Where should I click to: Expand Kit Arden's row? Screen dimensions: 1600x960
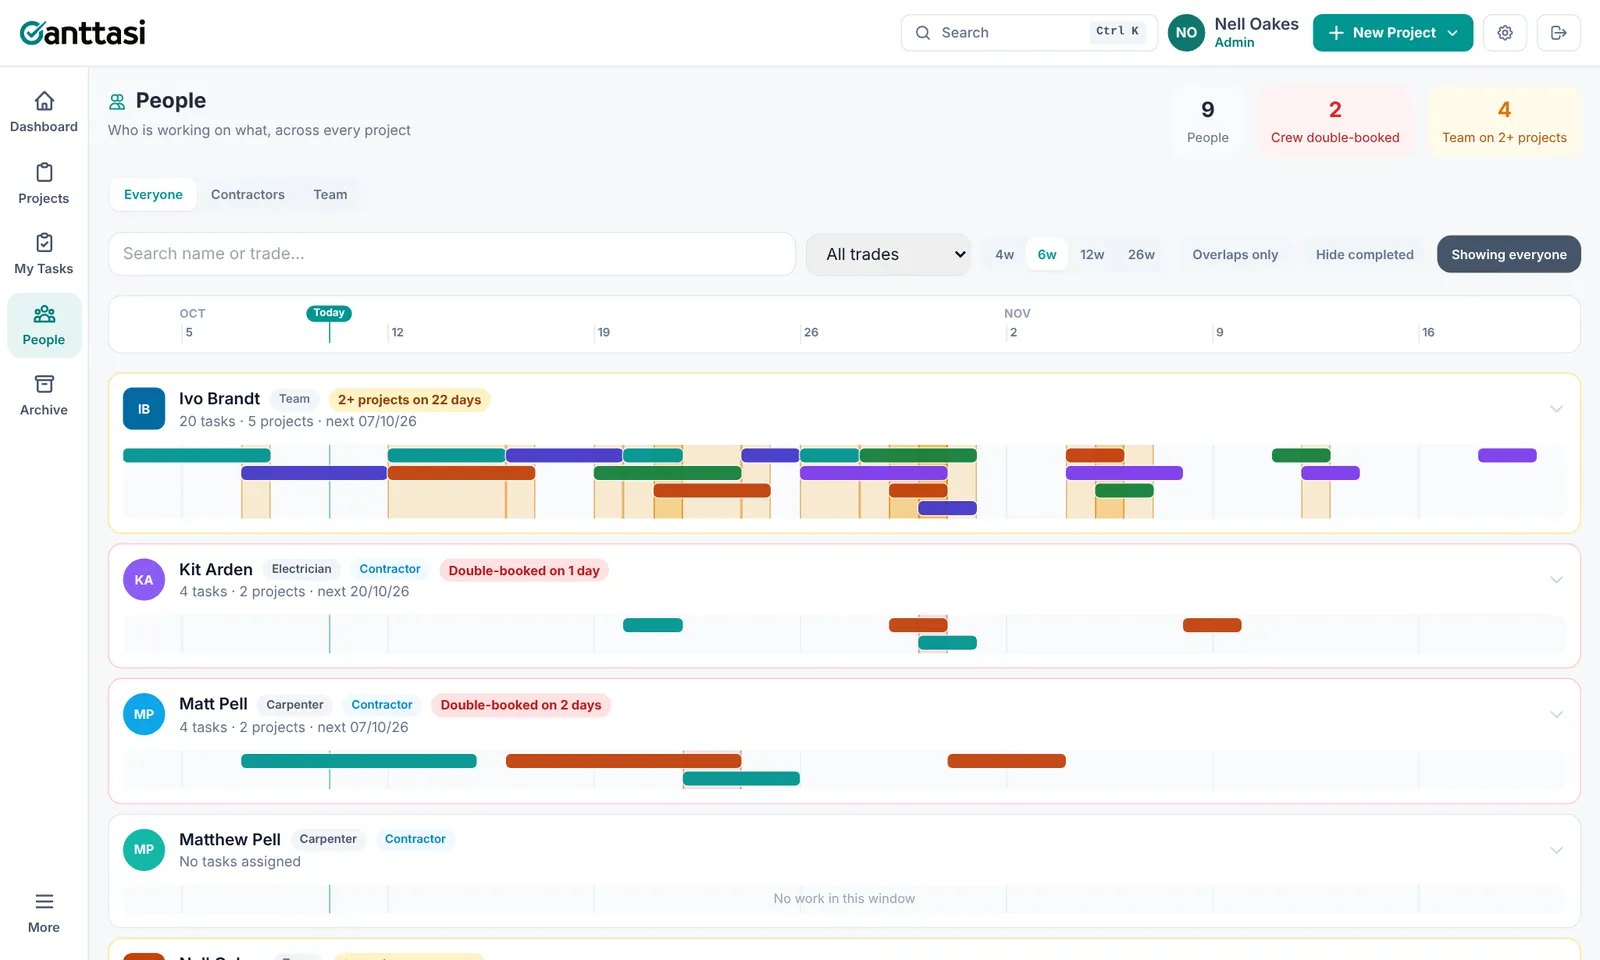[1556, 580]
